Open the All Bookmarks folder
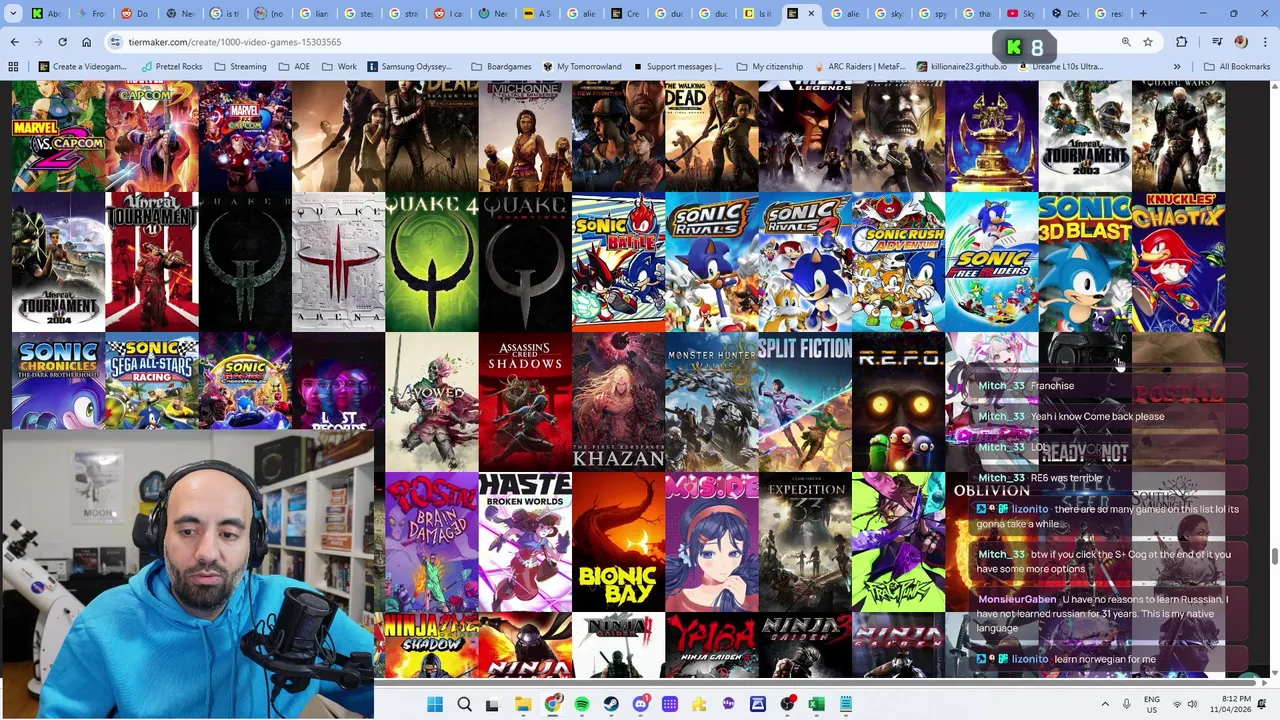1280x720 pixels. 1236,67
